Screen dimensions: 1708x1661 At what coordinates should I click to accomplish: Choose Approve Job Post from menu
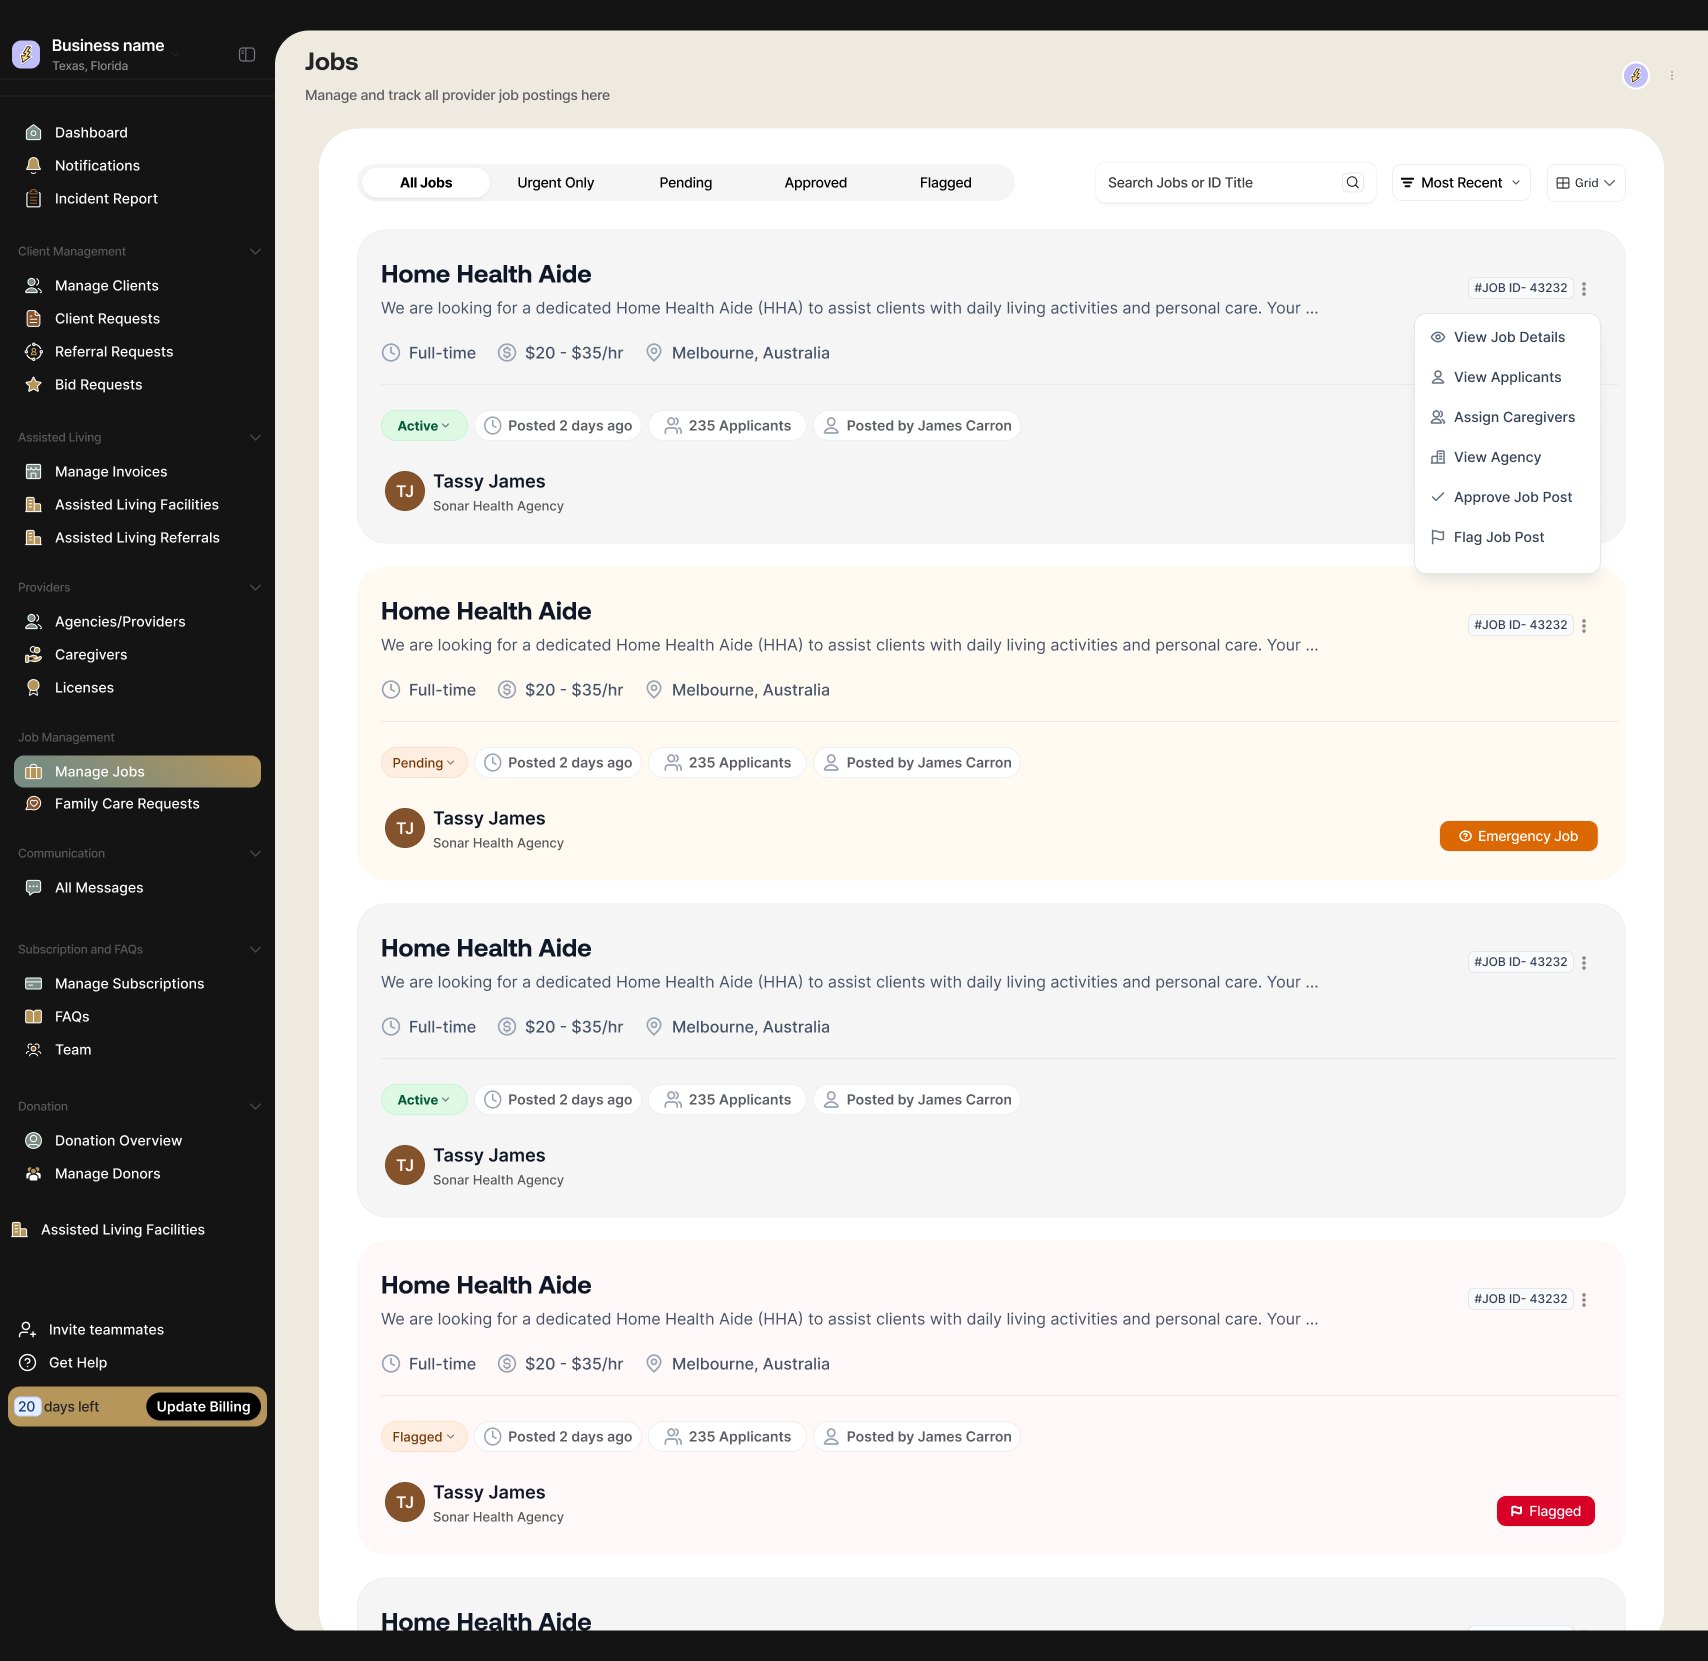[1507, 498]
